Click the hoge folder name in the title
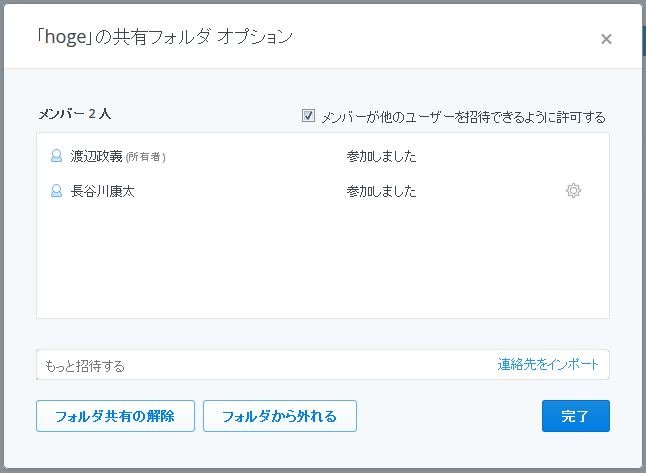Viewport: 646px width, 473px height. click(x=65, y=37)
